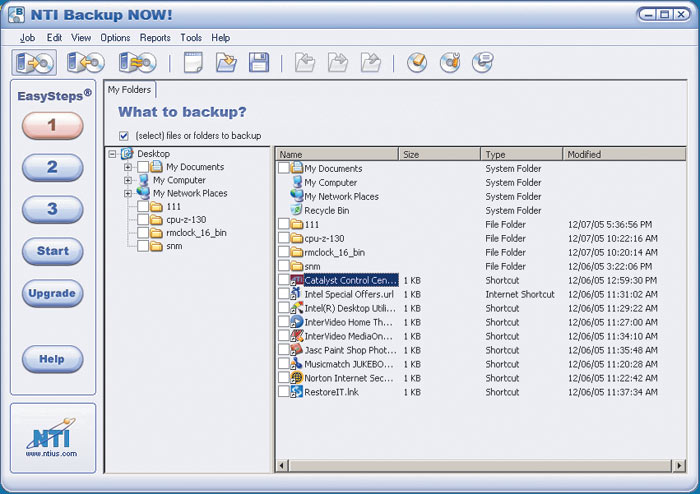This screenshot has height=494, width=700.
Task: Go to EasySteps step 1
Action: tap(53, 125)
